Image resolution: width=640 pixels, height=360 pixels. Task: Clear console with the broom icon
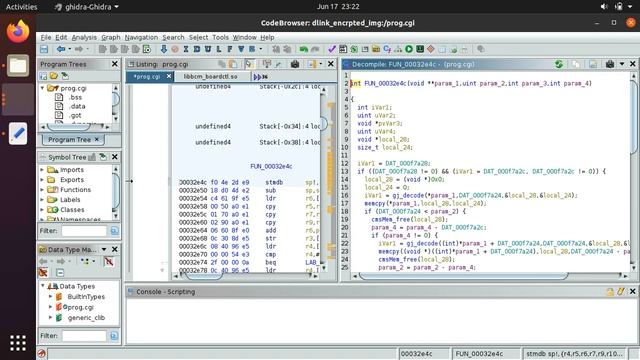click(x=621, y=291)
